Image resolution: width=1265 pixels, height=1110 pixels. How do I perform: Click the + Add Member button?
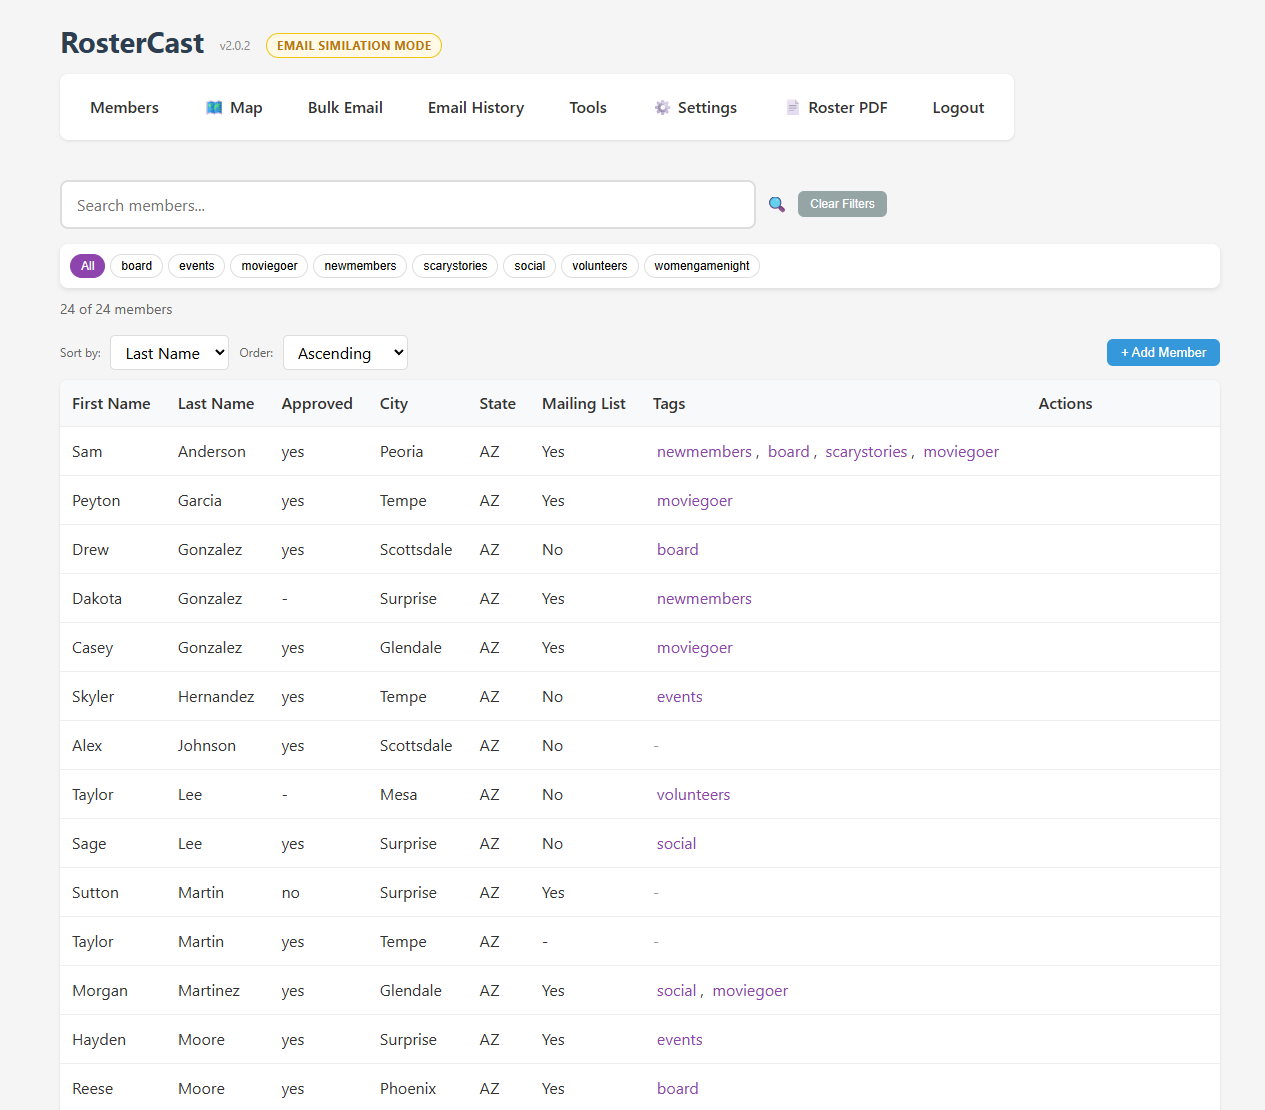point(1163,353)
